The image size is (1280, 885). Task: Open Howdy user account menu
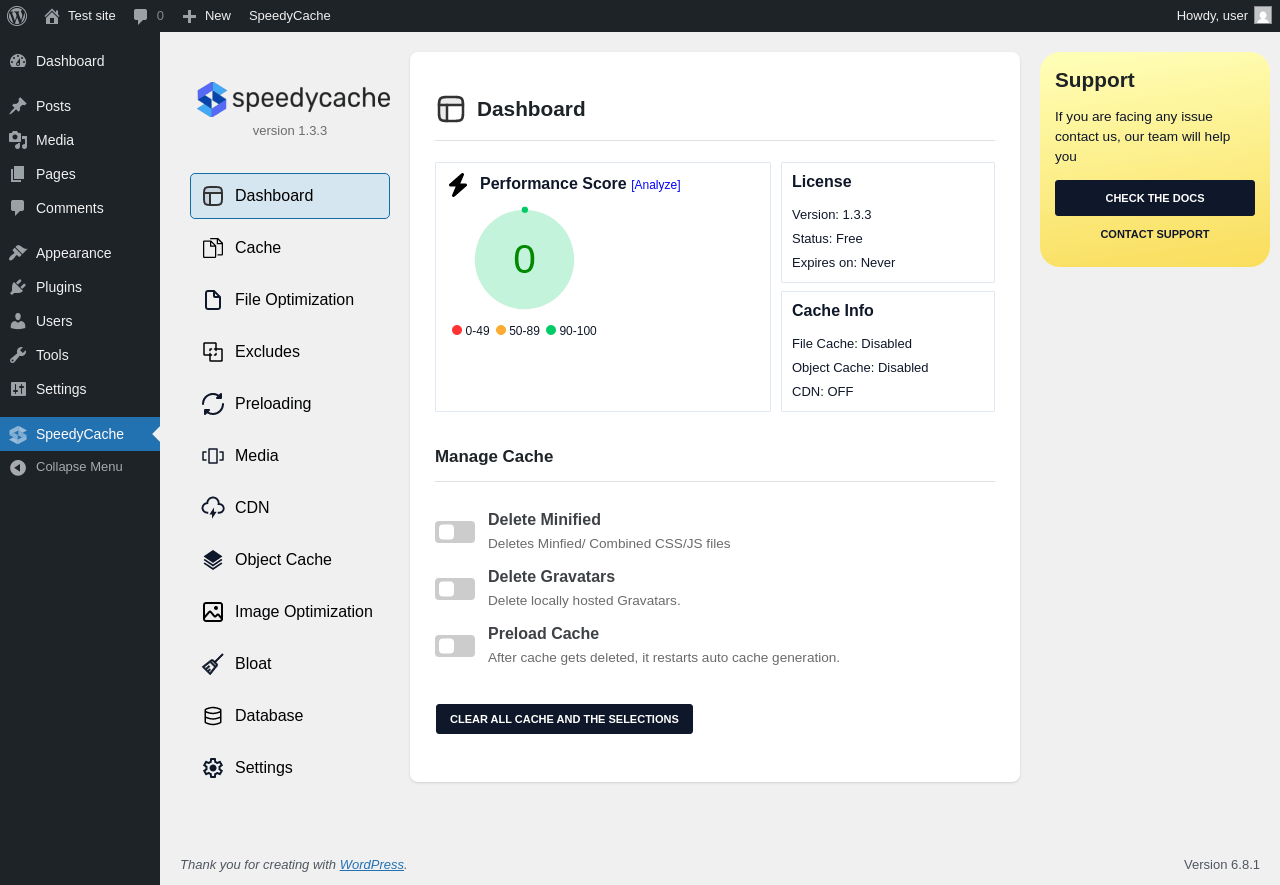(x=1222, y=16)
